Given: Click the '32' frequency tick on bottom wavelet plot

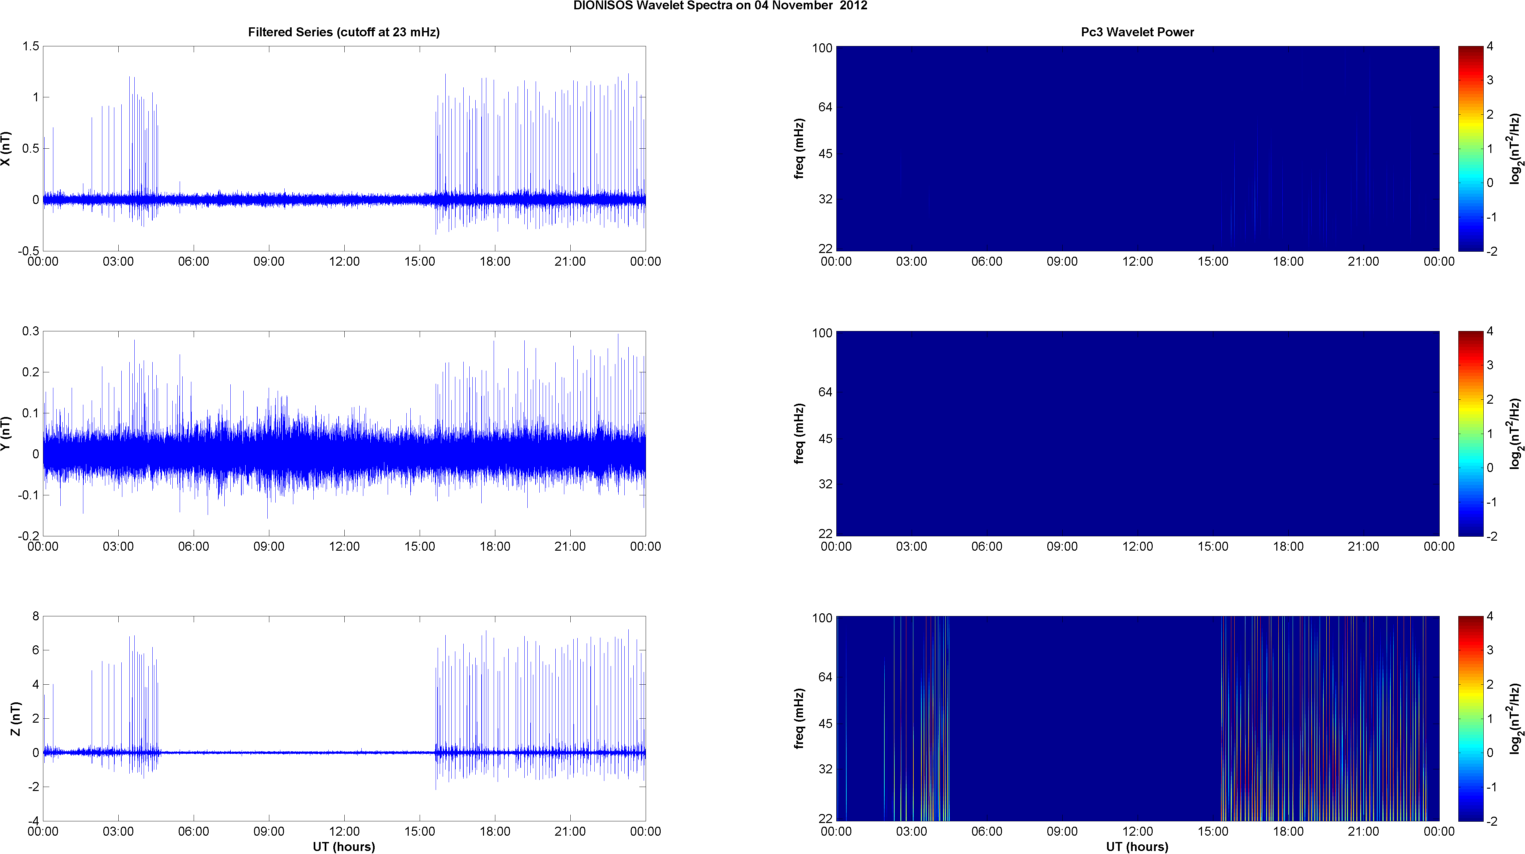Looking at the screenshot, I should pos(825,769).
